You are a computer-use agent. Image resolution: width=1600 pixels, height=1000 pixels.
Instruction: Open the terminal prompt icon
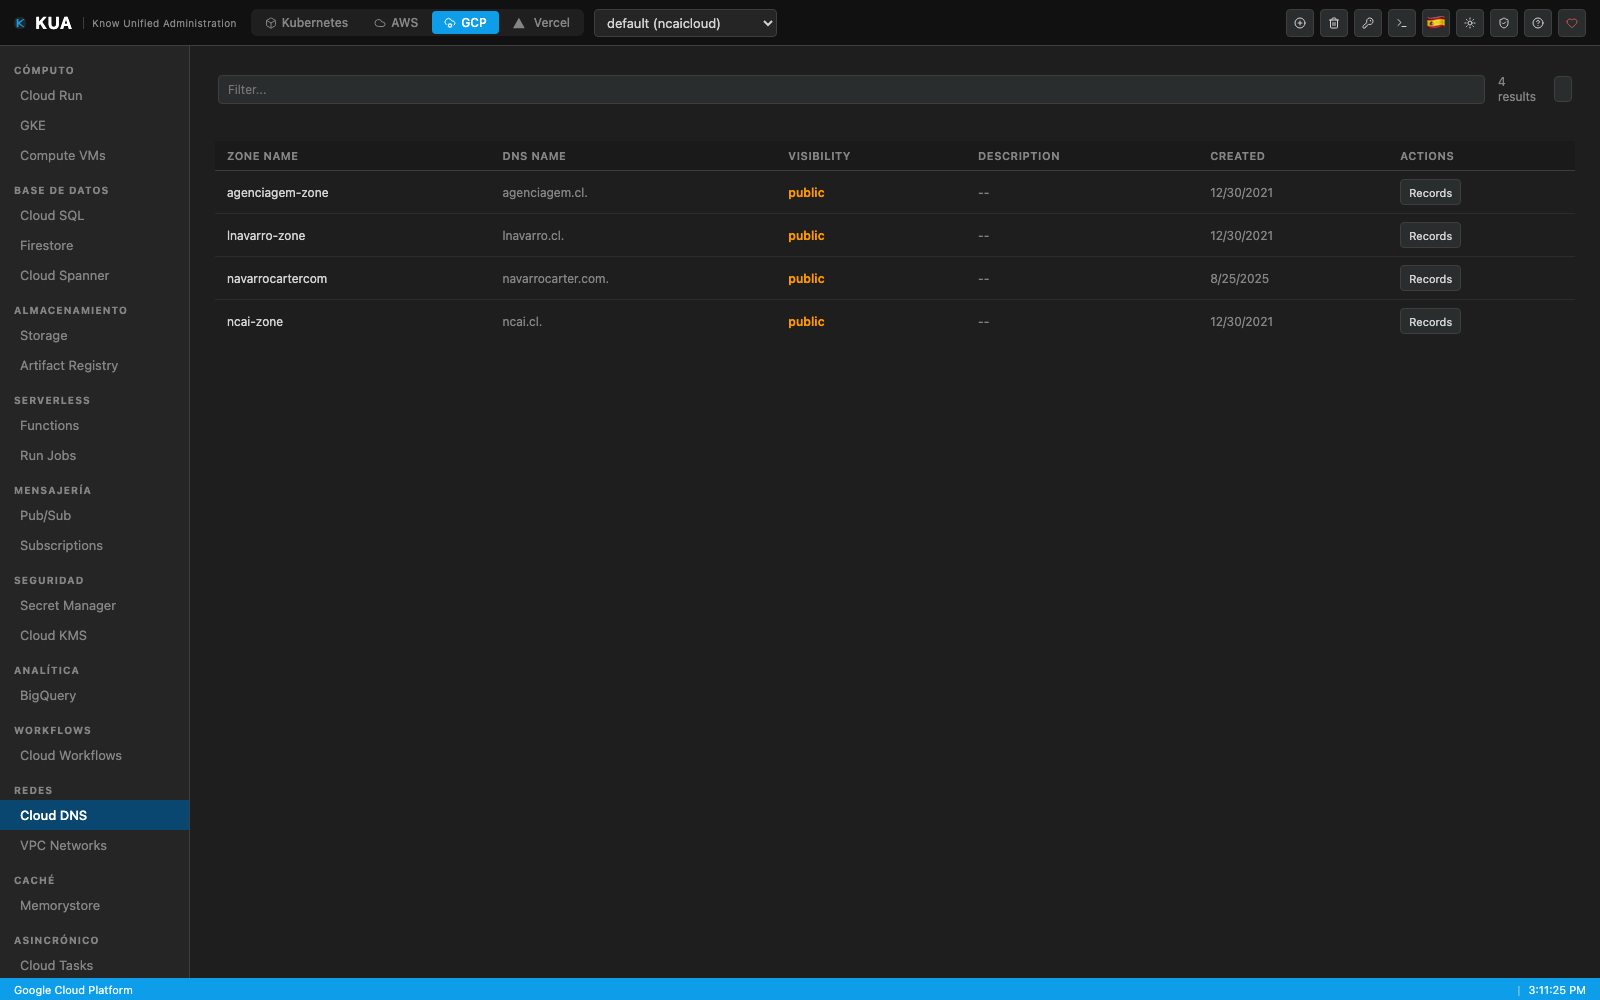tap(1402, 23)
